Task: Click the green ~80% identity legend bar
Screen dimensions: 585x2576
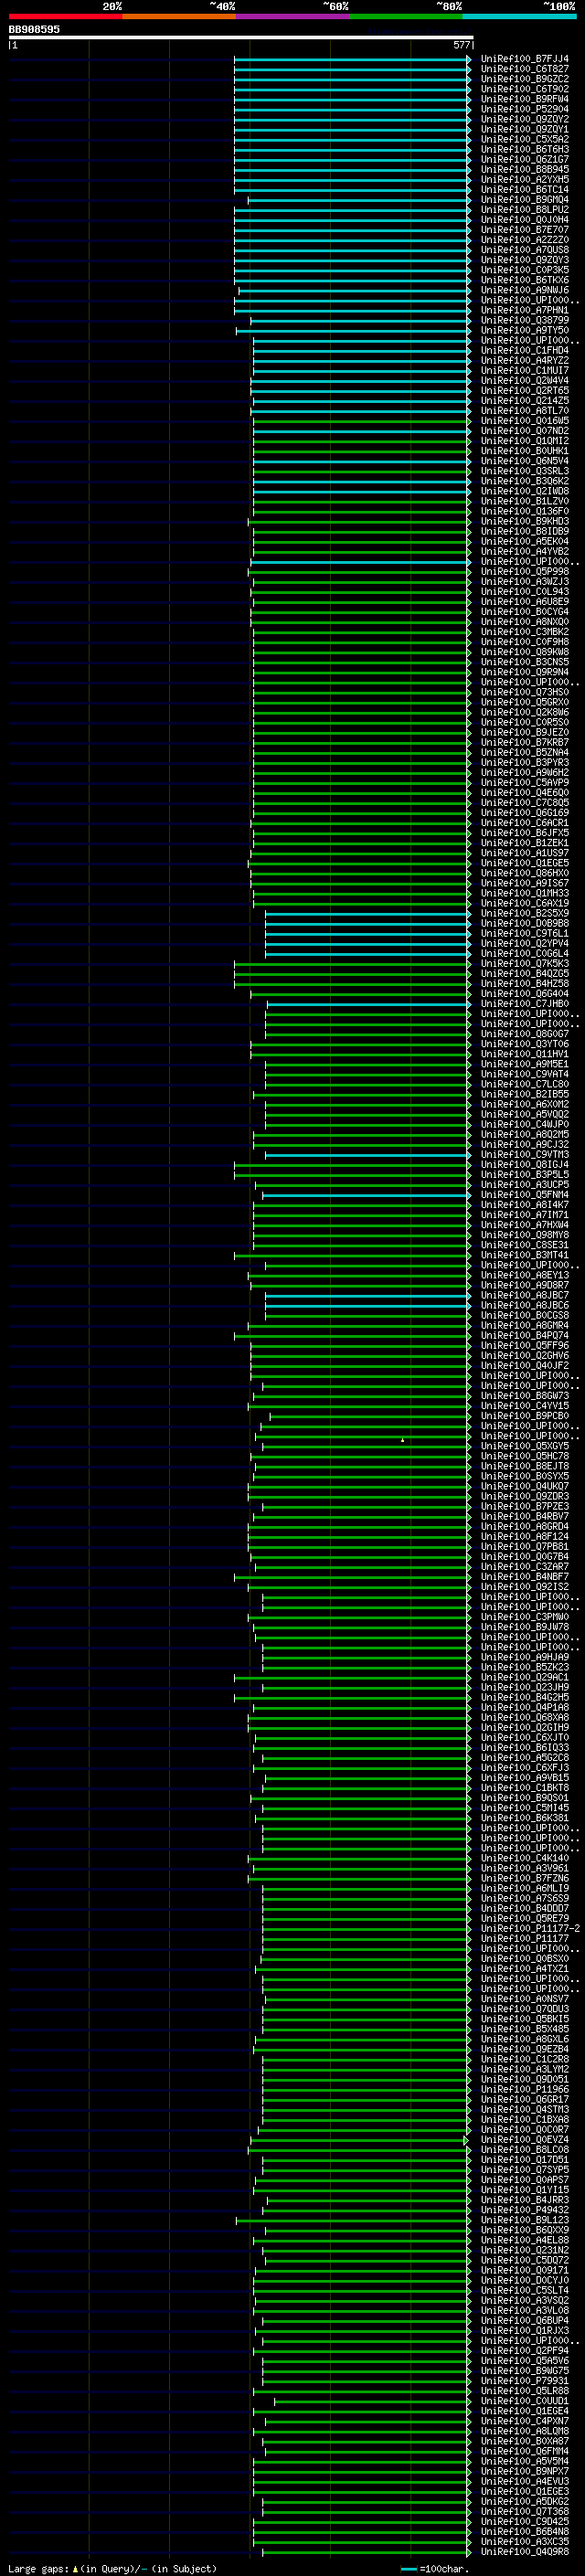Action: click(x=406, y=16)
